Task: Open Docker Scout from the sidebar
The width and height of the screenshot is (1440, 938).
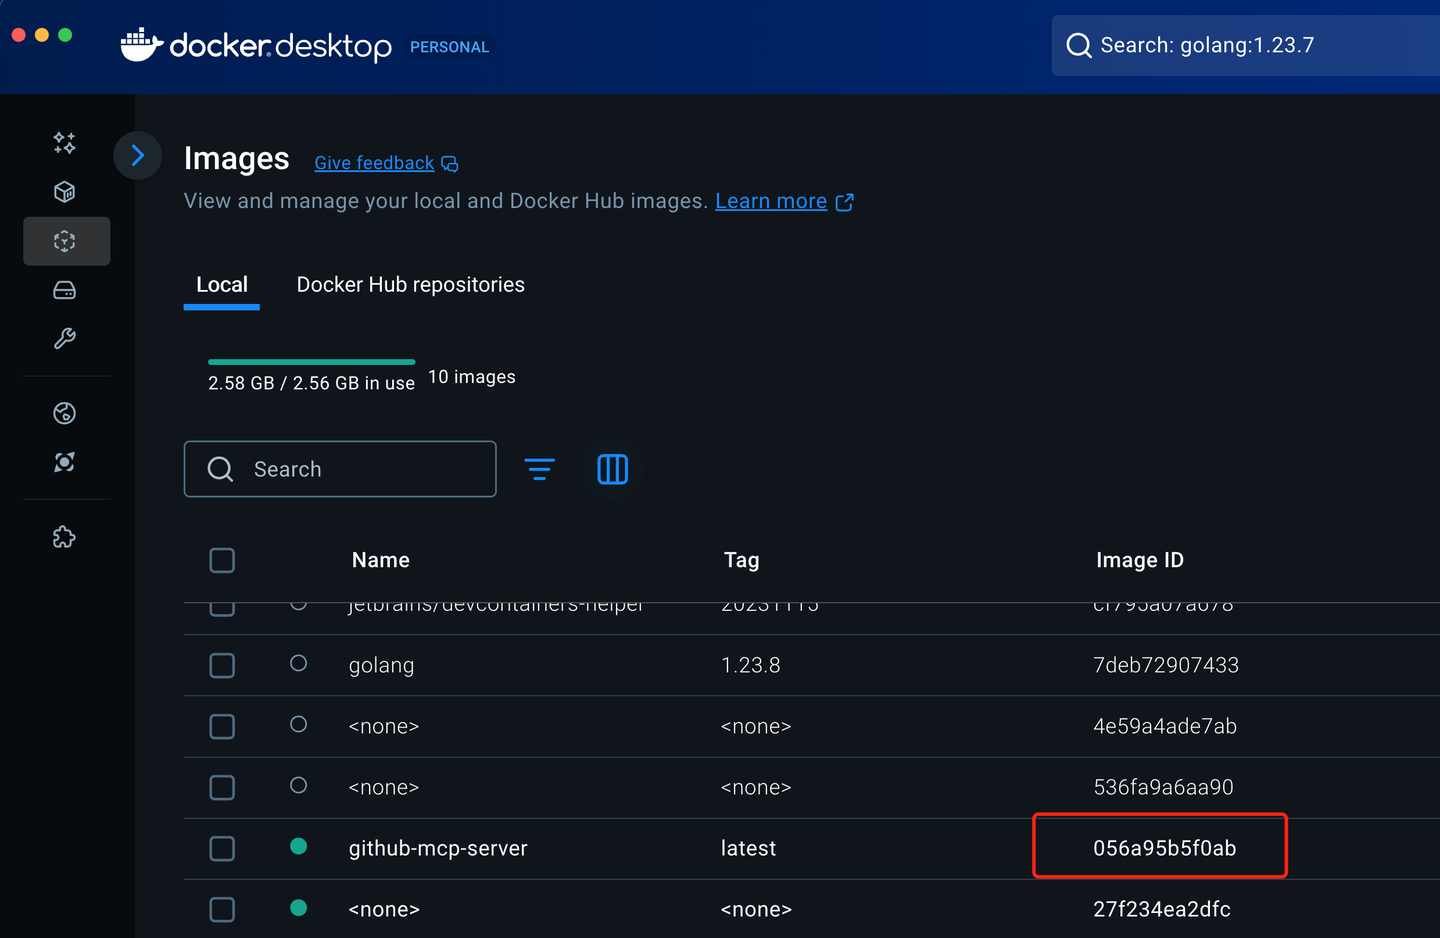Action: click(x=64, y=462)
